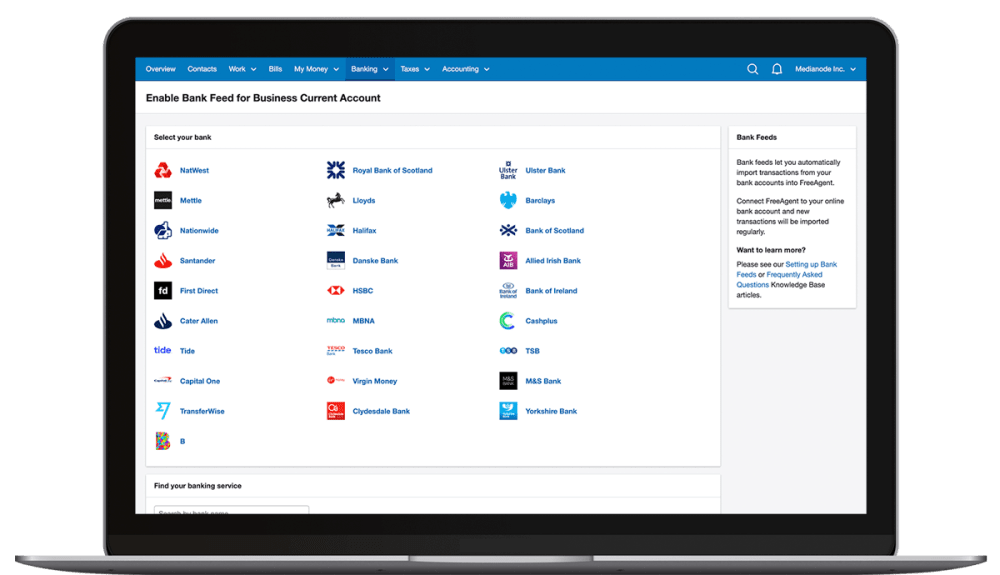The height and width of the screenshot is (575, 1000).
Task: Choose the Tesco Bank link
Action: tap(372, 351)
